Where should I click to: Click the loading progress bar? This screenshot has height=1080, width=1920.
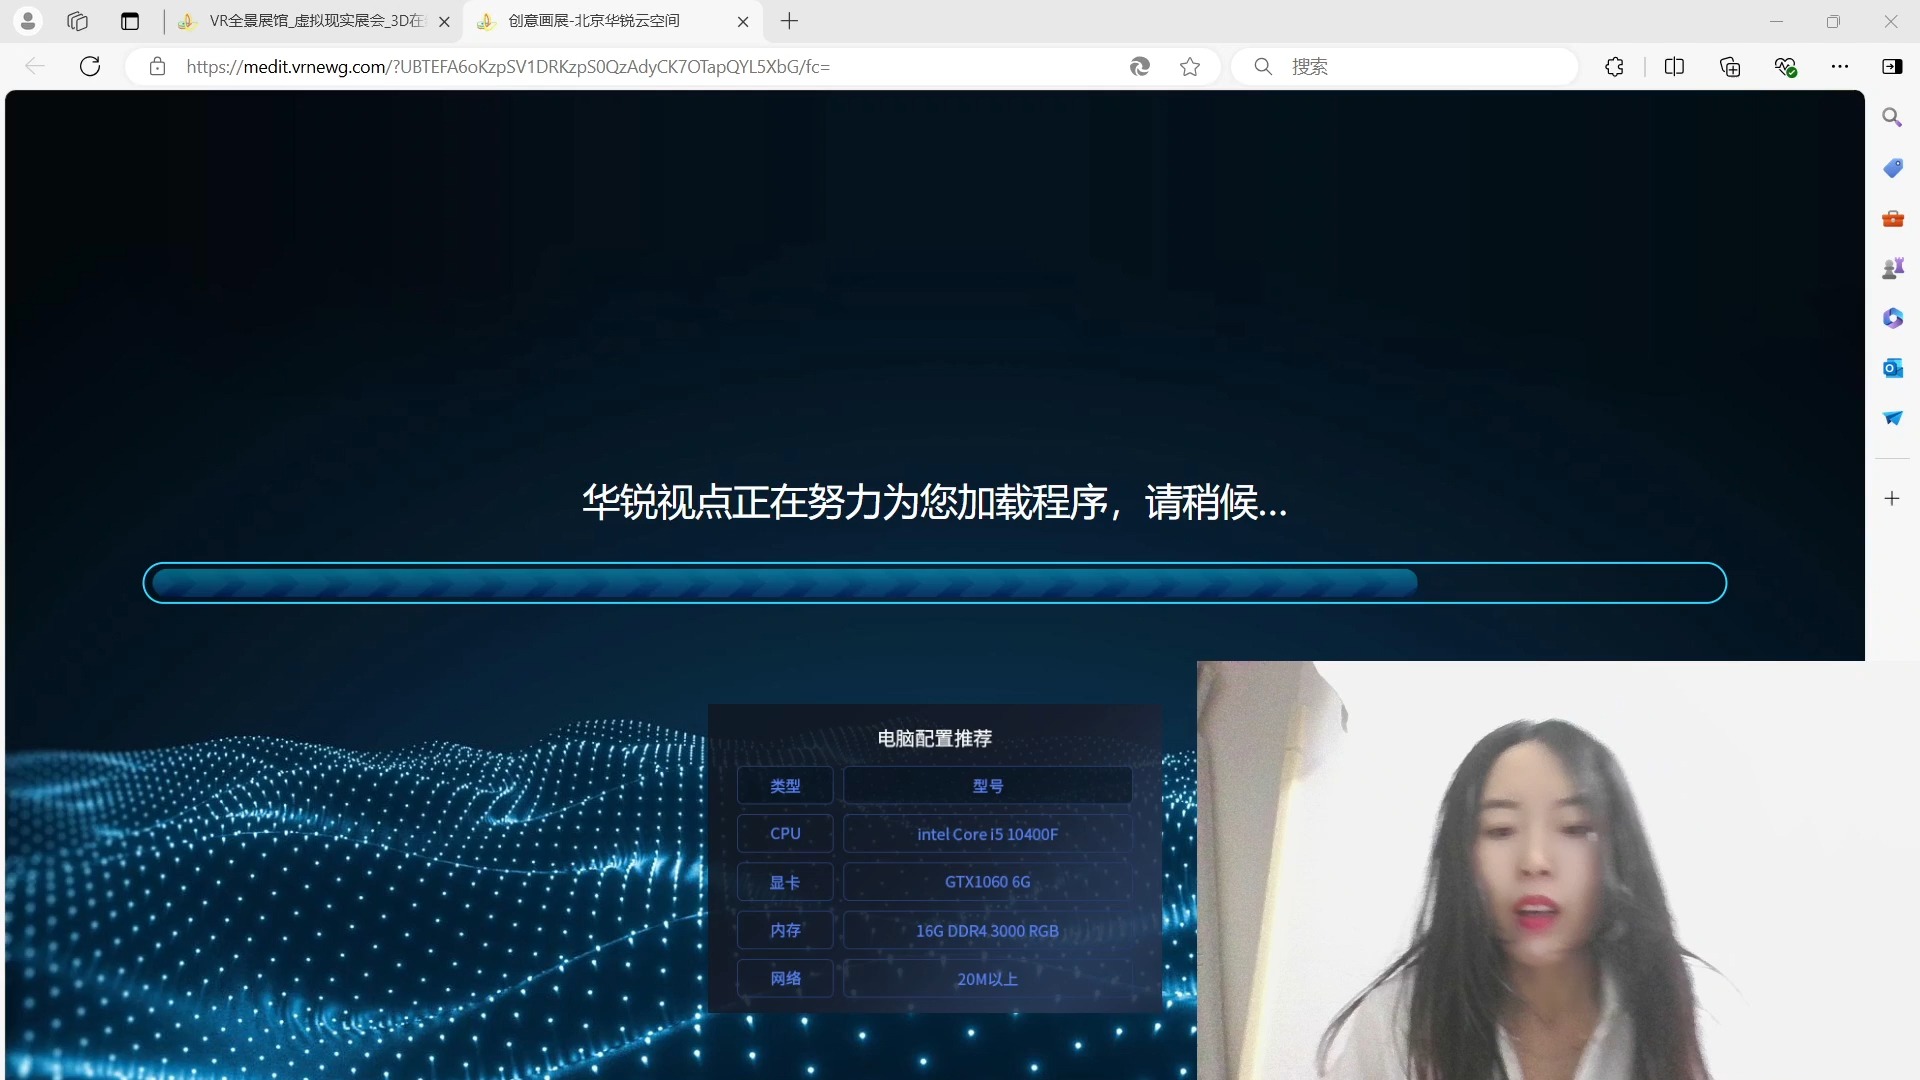[934, 583]
